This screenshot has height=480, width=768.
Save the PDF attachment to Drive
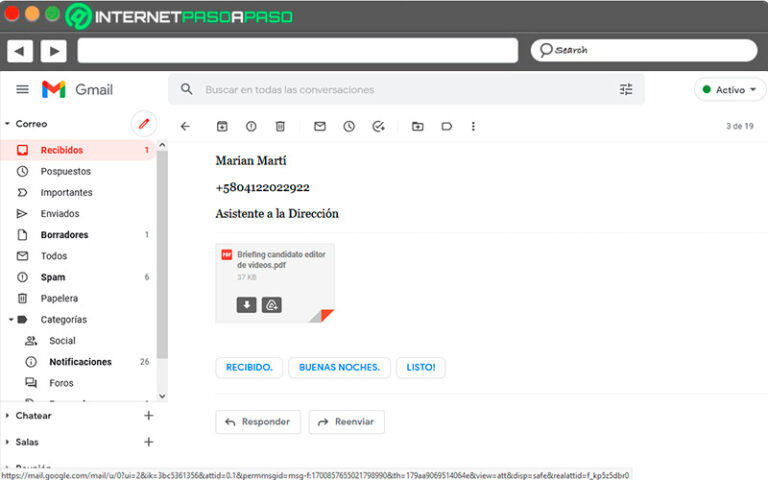[x=271, y=305]
